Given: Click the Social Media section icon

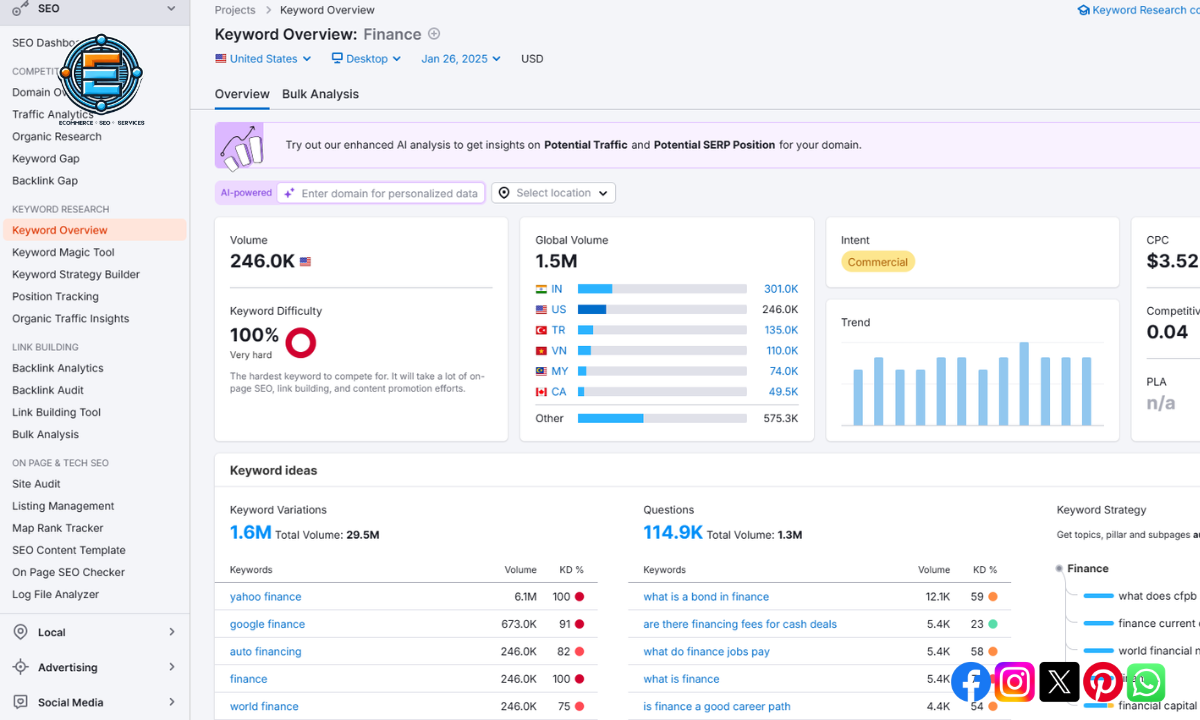Looking at the screenshot, I should pos(22,701).
